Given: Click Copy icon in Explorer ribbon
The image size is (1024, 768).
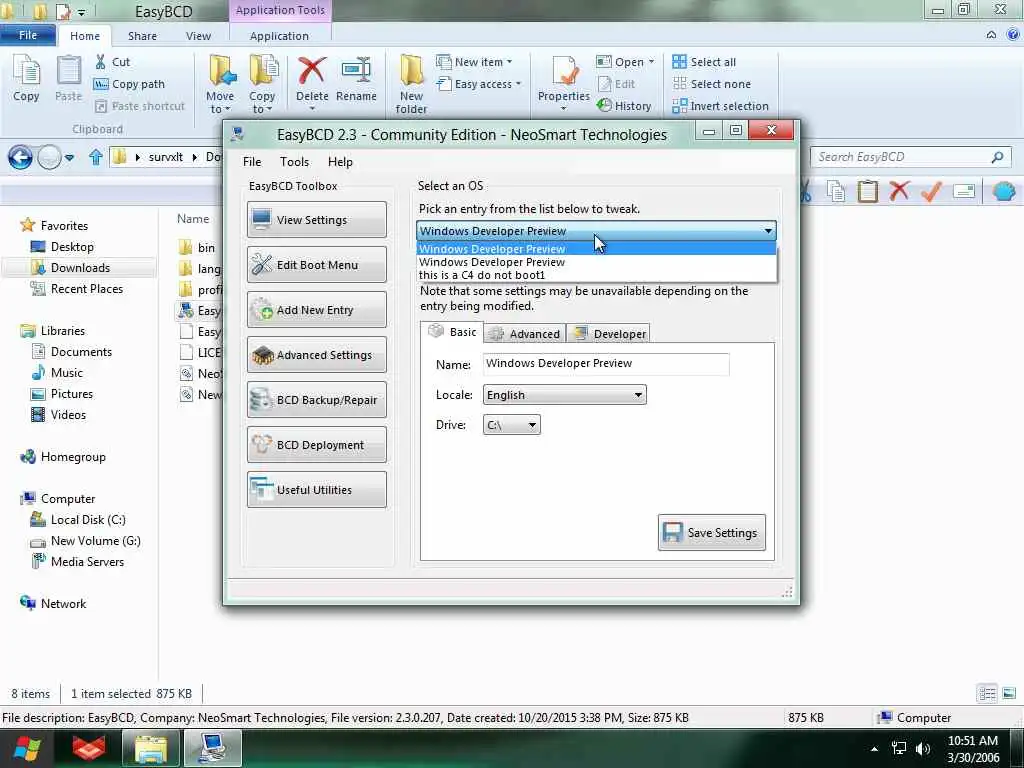Looking at the screenshot, I should (x=26, y=78).
